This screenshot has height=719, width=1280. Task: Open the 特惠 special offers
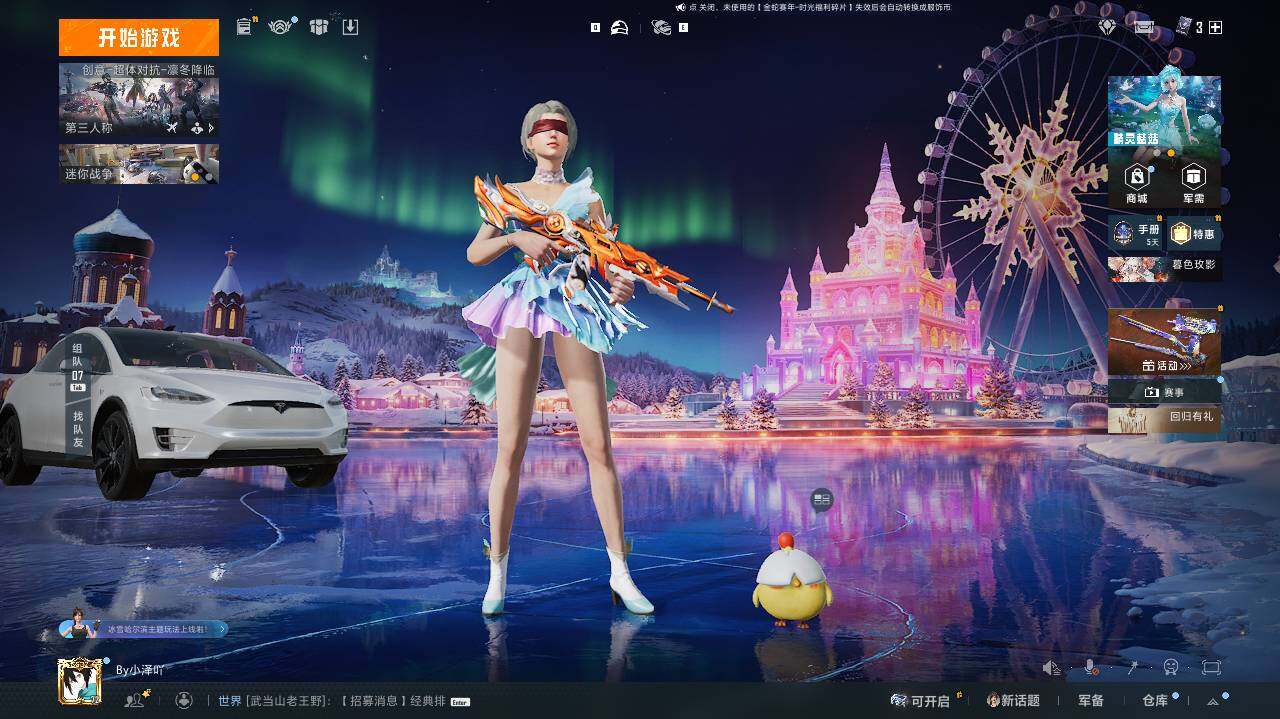click(1194, 234)
